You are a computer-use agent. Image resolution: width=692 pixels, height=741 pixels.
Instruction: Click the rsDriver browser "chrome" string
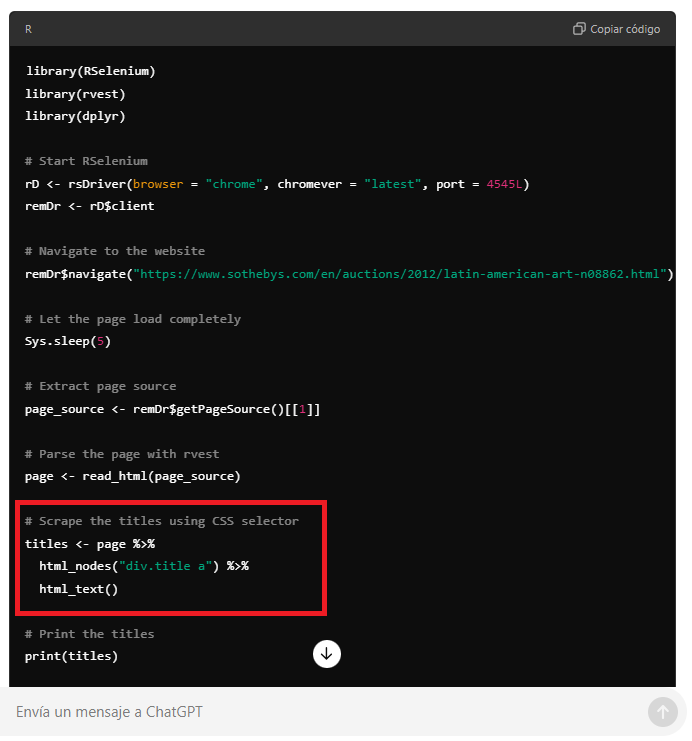(230, 184)
